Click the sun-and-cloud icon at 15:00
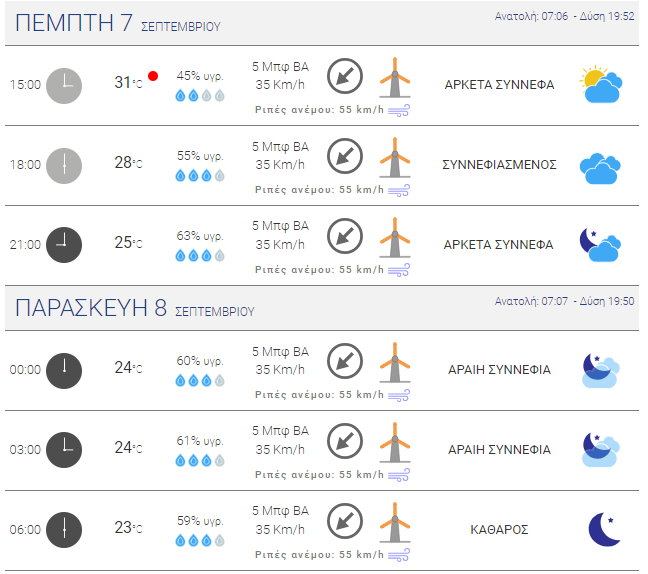 [601, 84]
